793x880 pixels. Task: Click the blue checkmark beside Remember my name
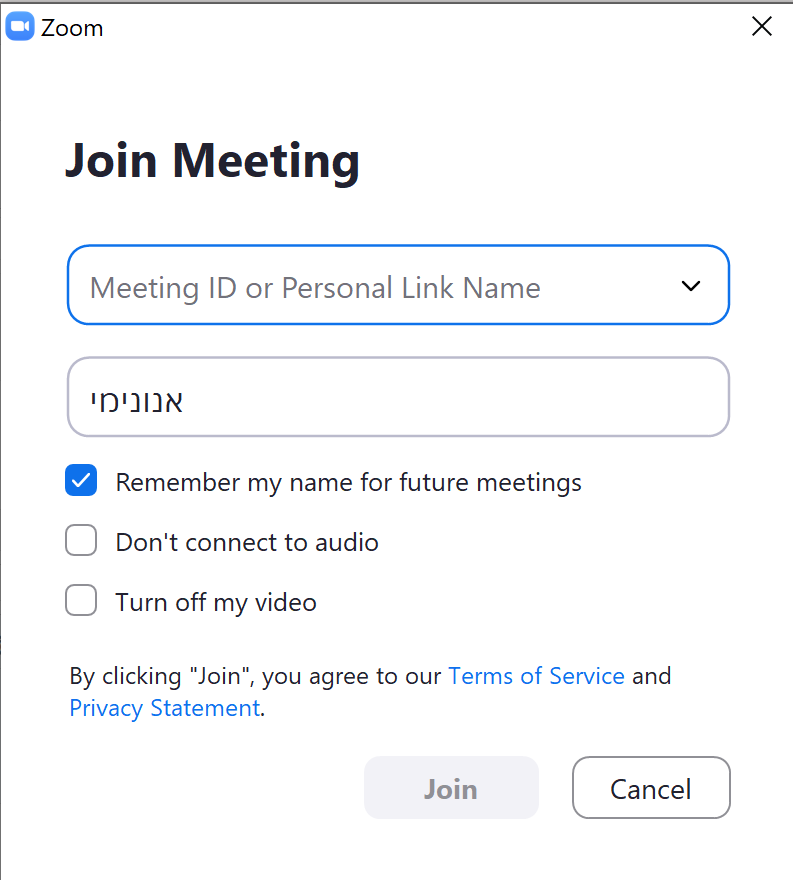[x=81, y=482]
